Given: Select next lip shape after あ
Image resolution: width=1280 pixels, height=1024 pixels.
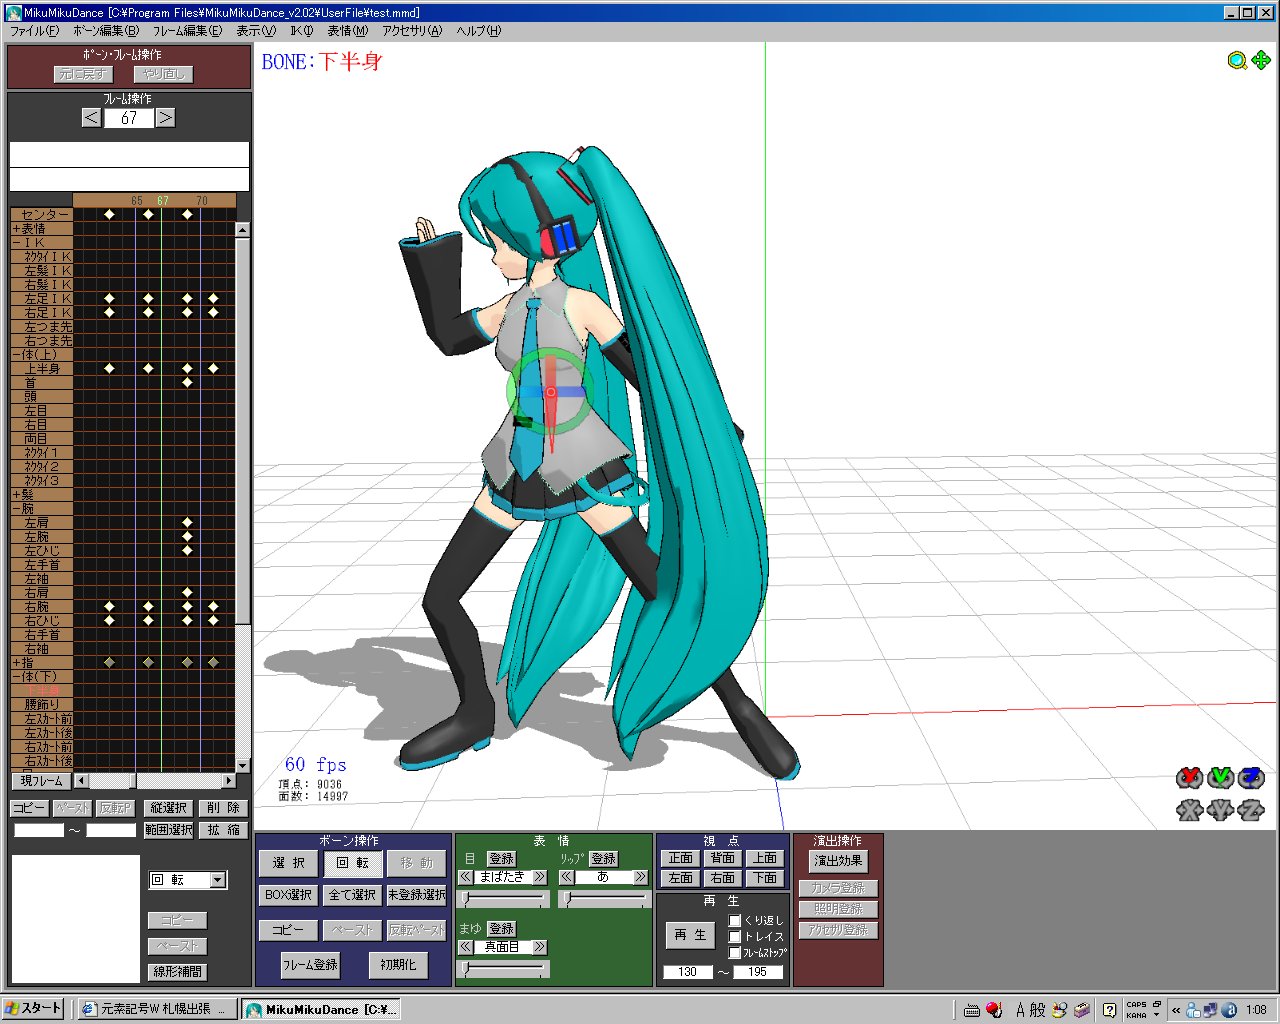Looking at the screenshot, I should [640, 877].
